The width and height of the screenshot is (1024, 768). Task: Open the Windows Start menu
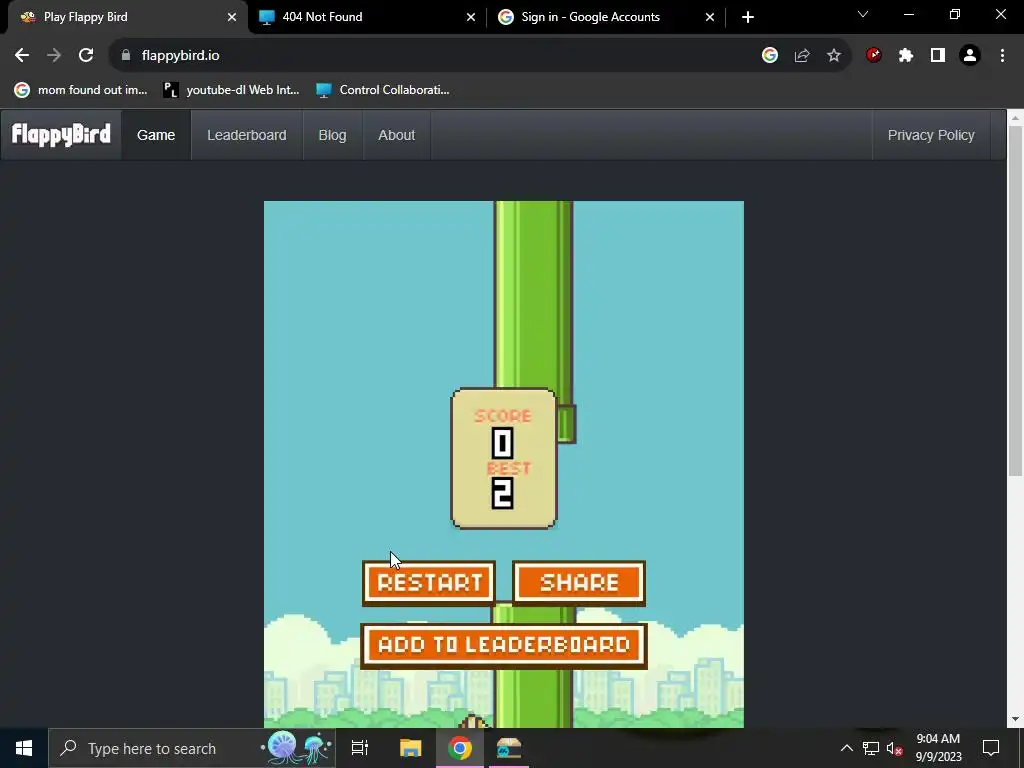(x=24, y=748)
